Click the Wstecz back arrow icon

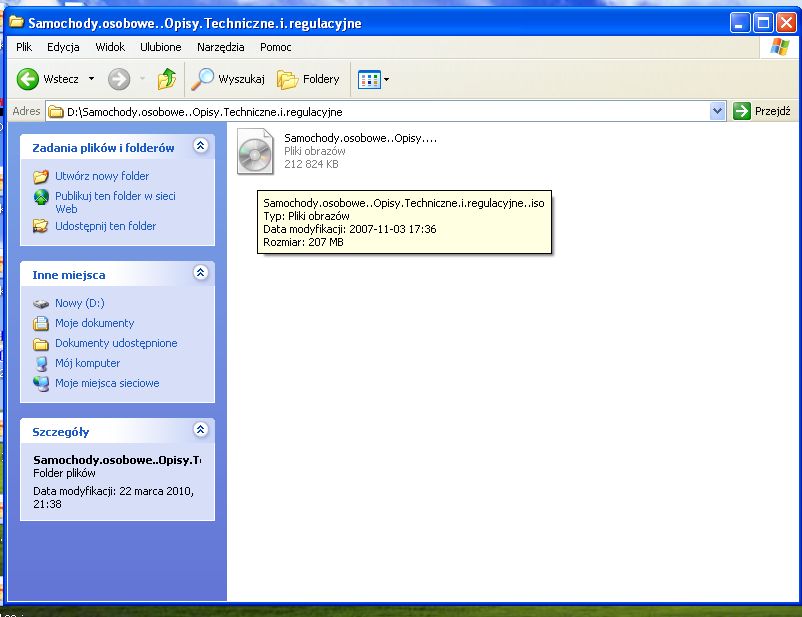[x=28, y=79]
